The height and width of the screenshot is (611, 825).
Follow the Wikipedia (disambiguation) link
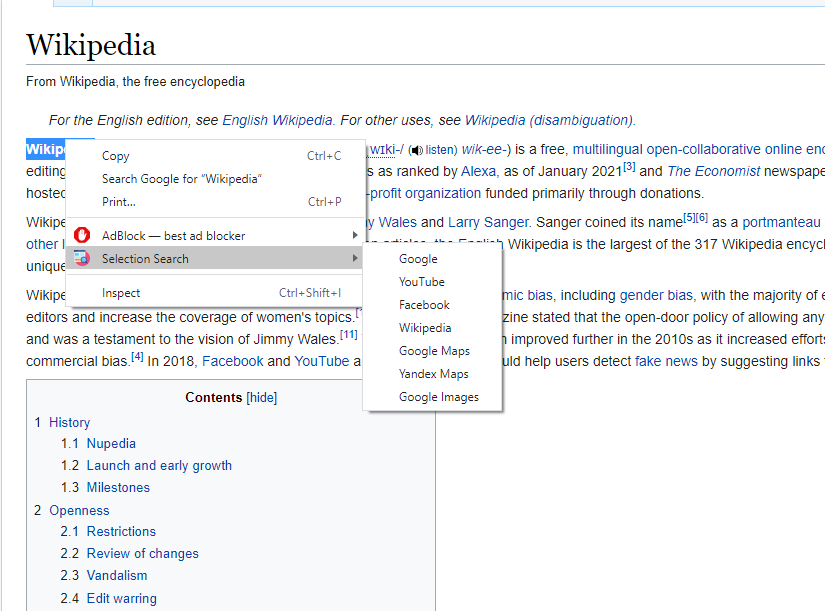click(549, 120)
